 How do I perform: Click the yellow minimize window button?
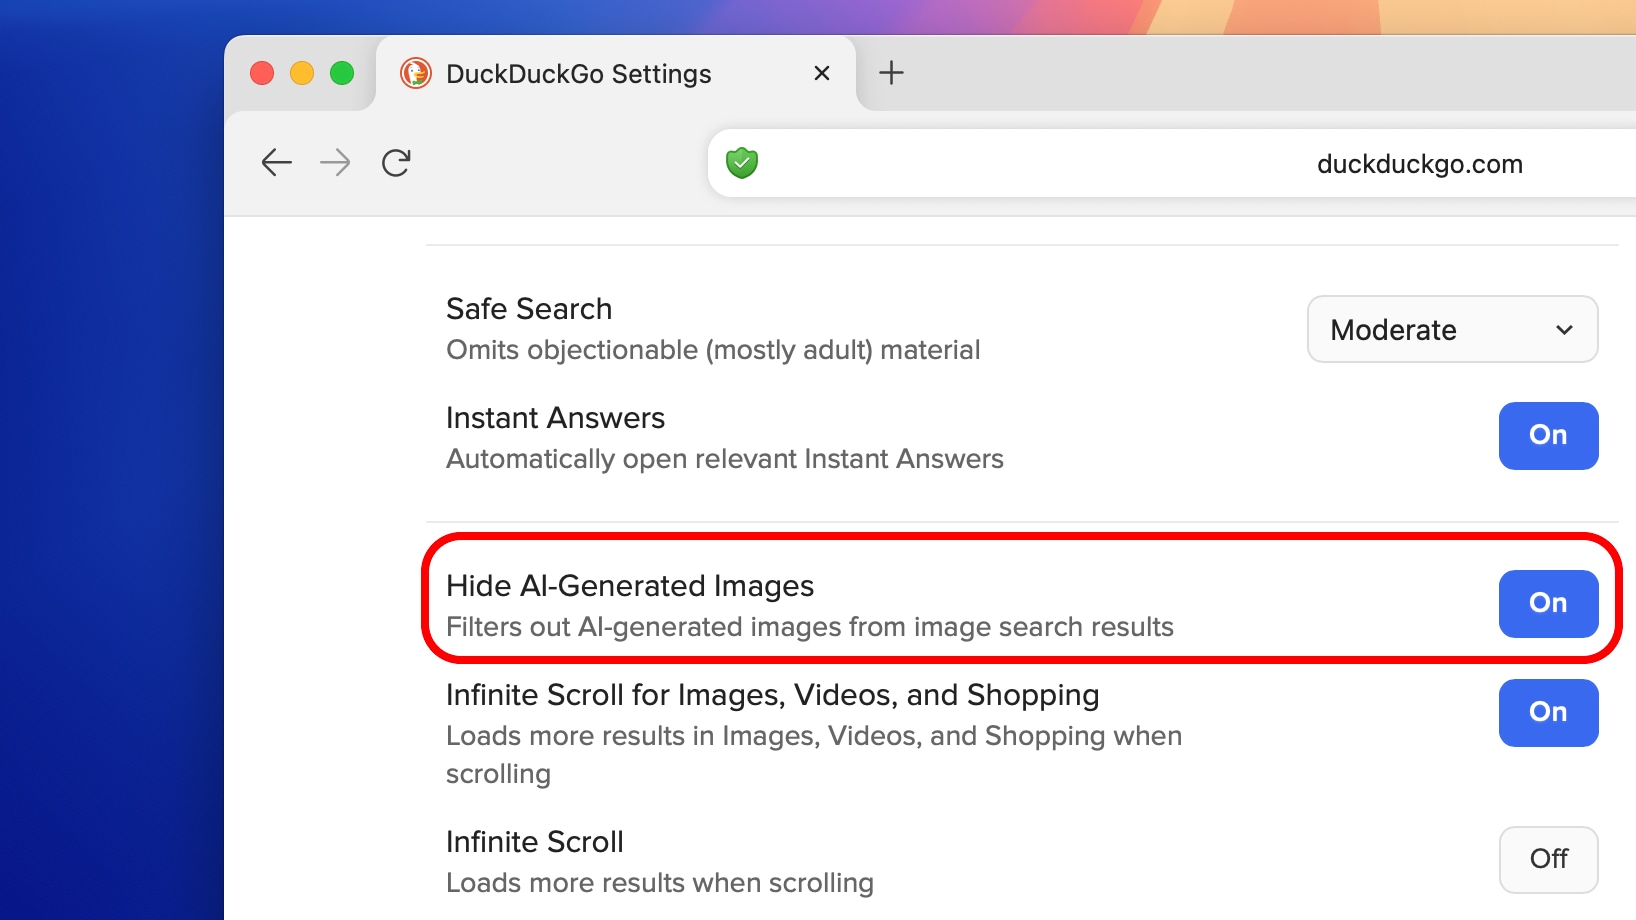[x=302, y=73]
